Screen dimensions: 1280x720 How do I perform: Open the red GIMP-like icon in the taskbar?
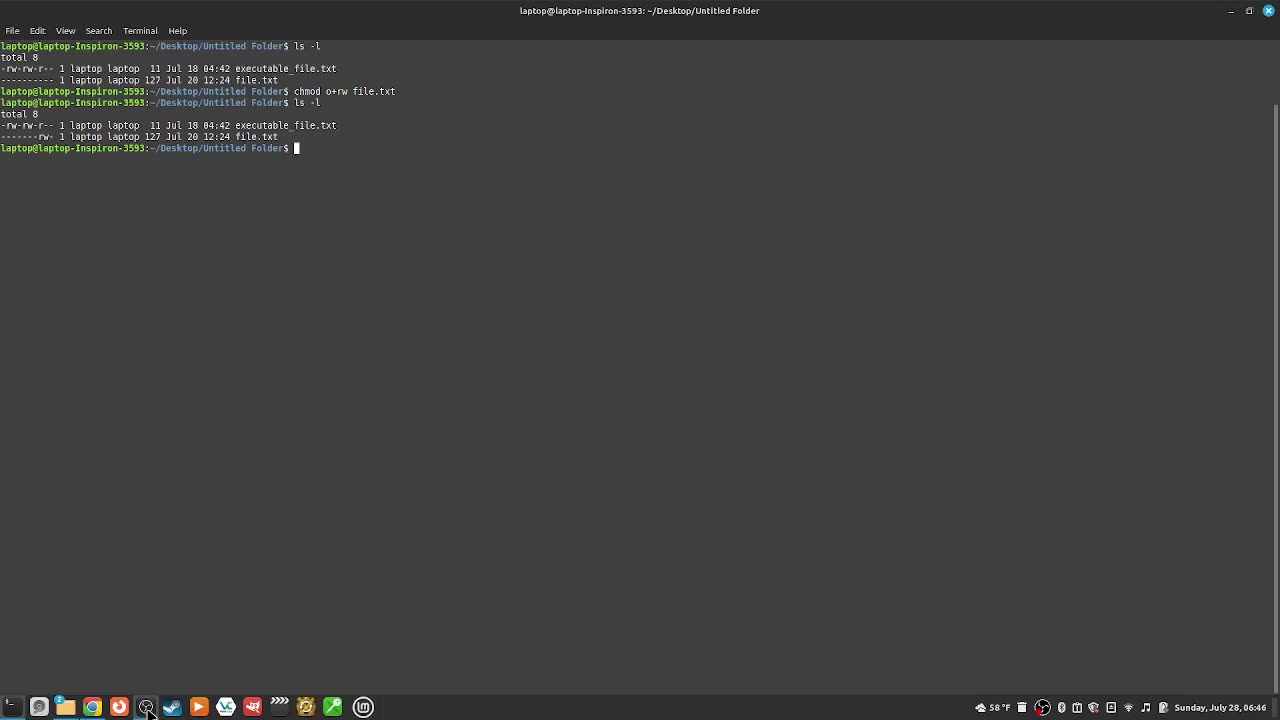253,707
